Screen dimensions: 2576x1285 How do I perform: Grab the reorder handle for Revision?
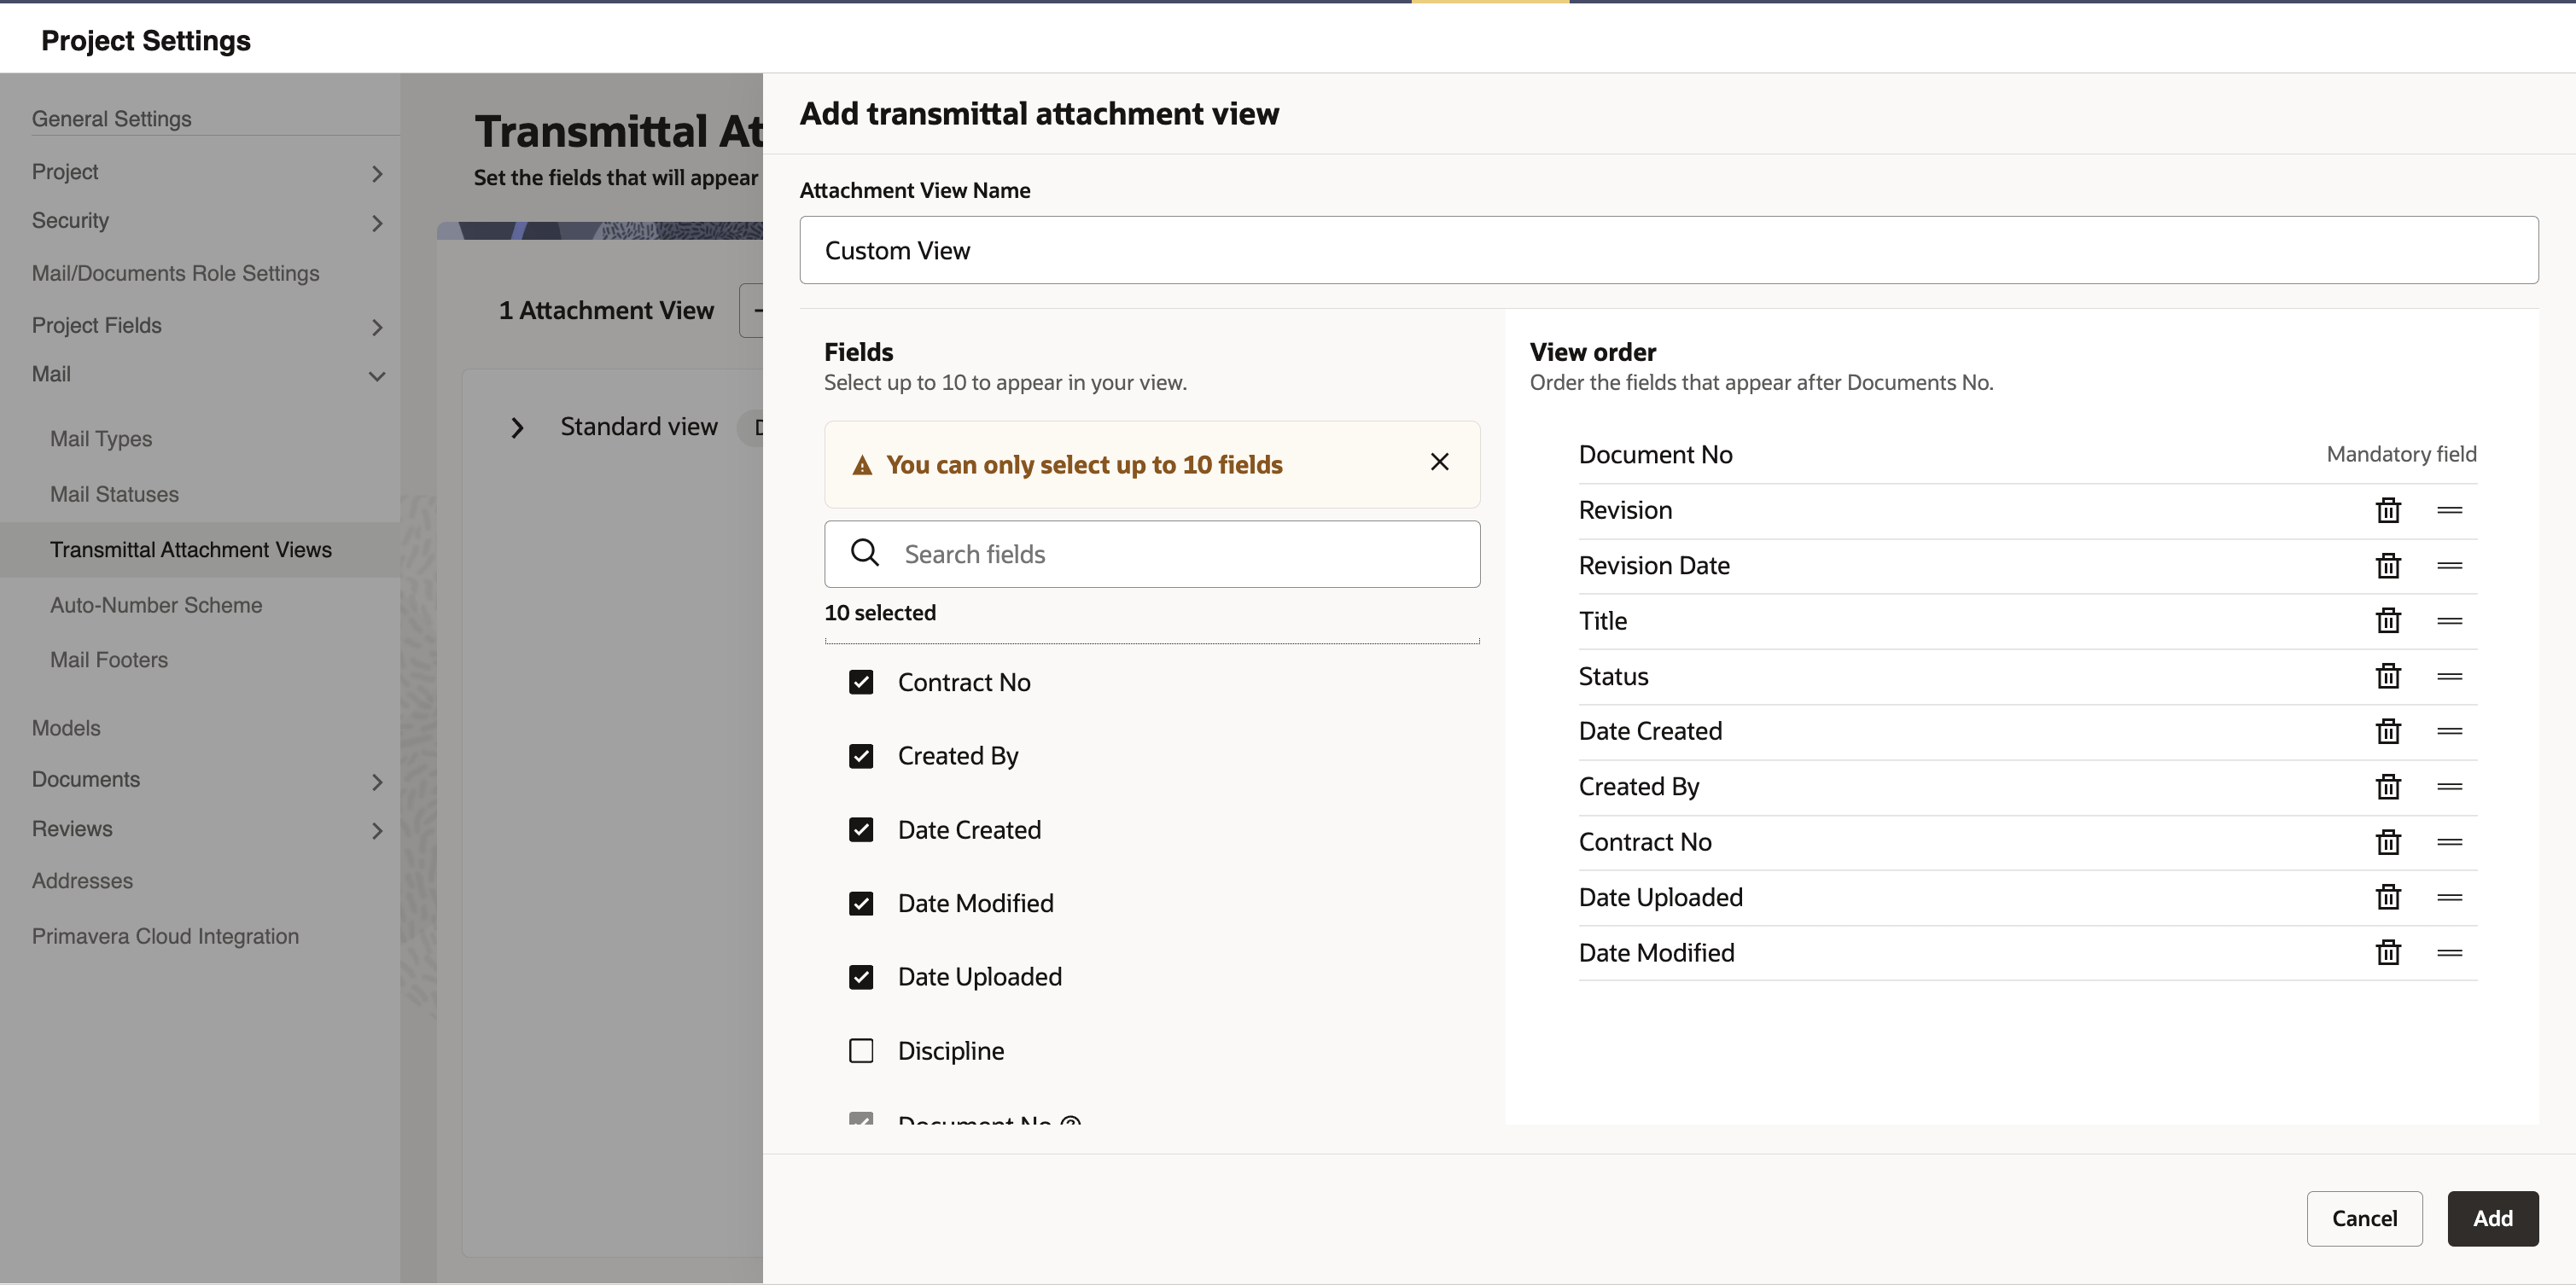(2450, 510)
